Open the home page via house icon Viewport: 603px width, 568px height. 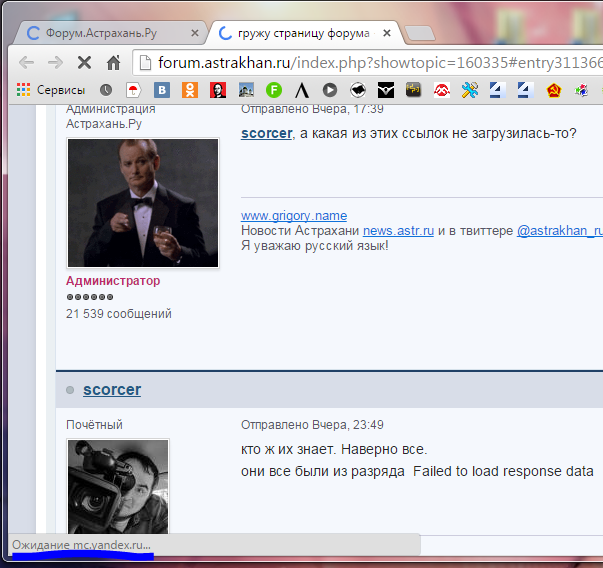pos(113,62)
